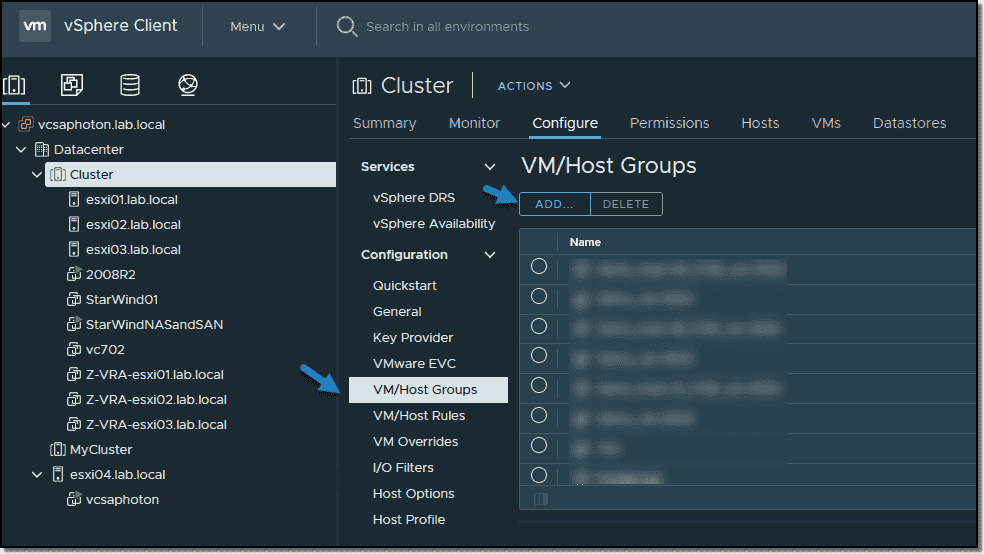
Task: Open vSphere DRS settings
Action: (x=414, y=198)
